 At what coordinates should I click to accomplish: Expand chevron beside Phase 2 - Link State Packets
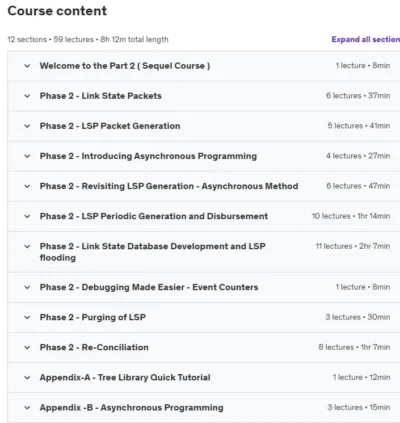(27, 96)
